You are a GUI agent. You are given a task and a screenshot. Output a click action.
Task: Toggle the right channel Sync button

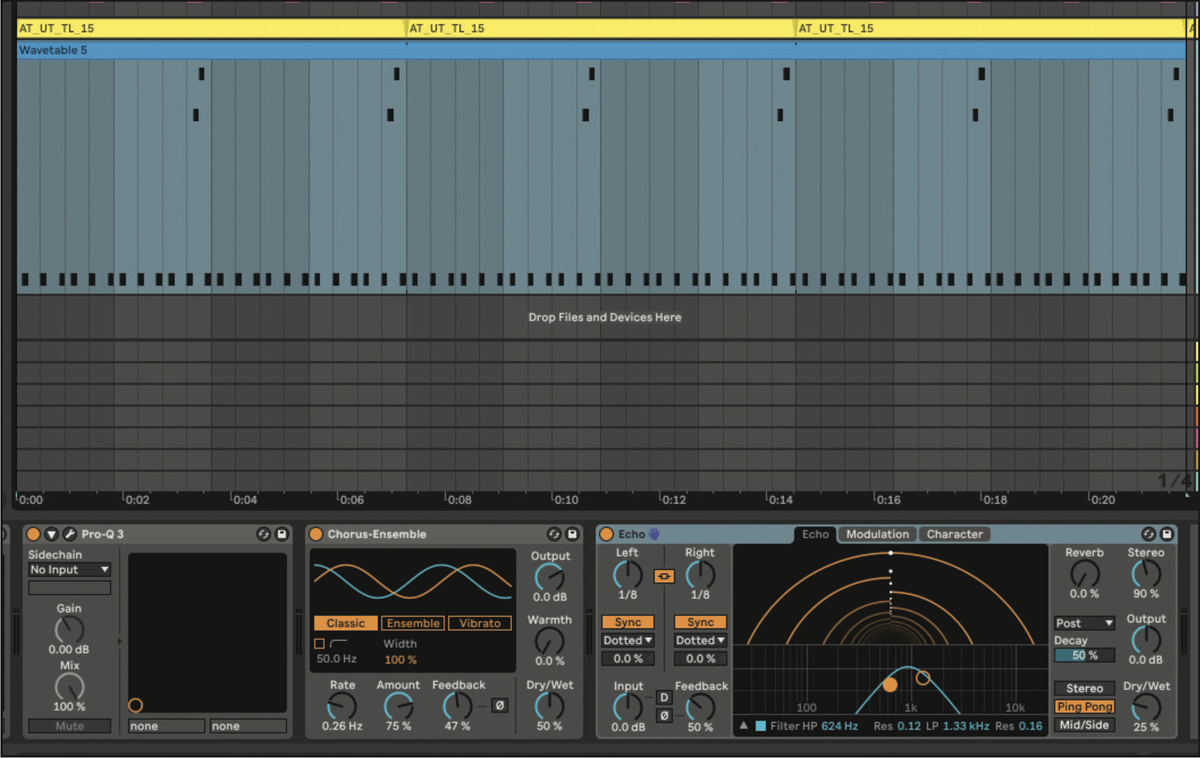point(700,622)
